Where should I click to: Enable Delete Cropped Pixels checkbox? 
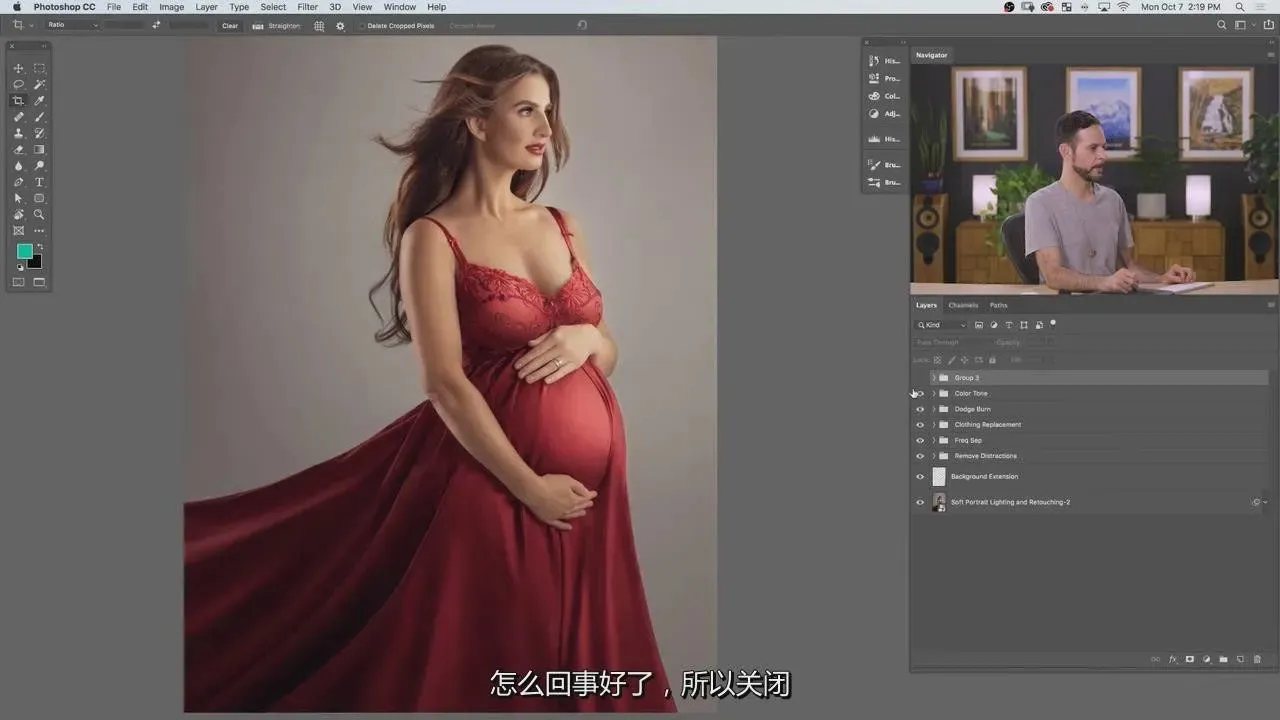(x=362, y=26)
